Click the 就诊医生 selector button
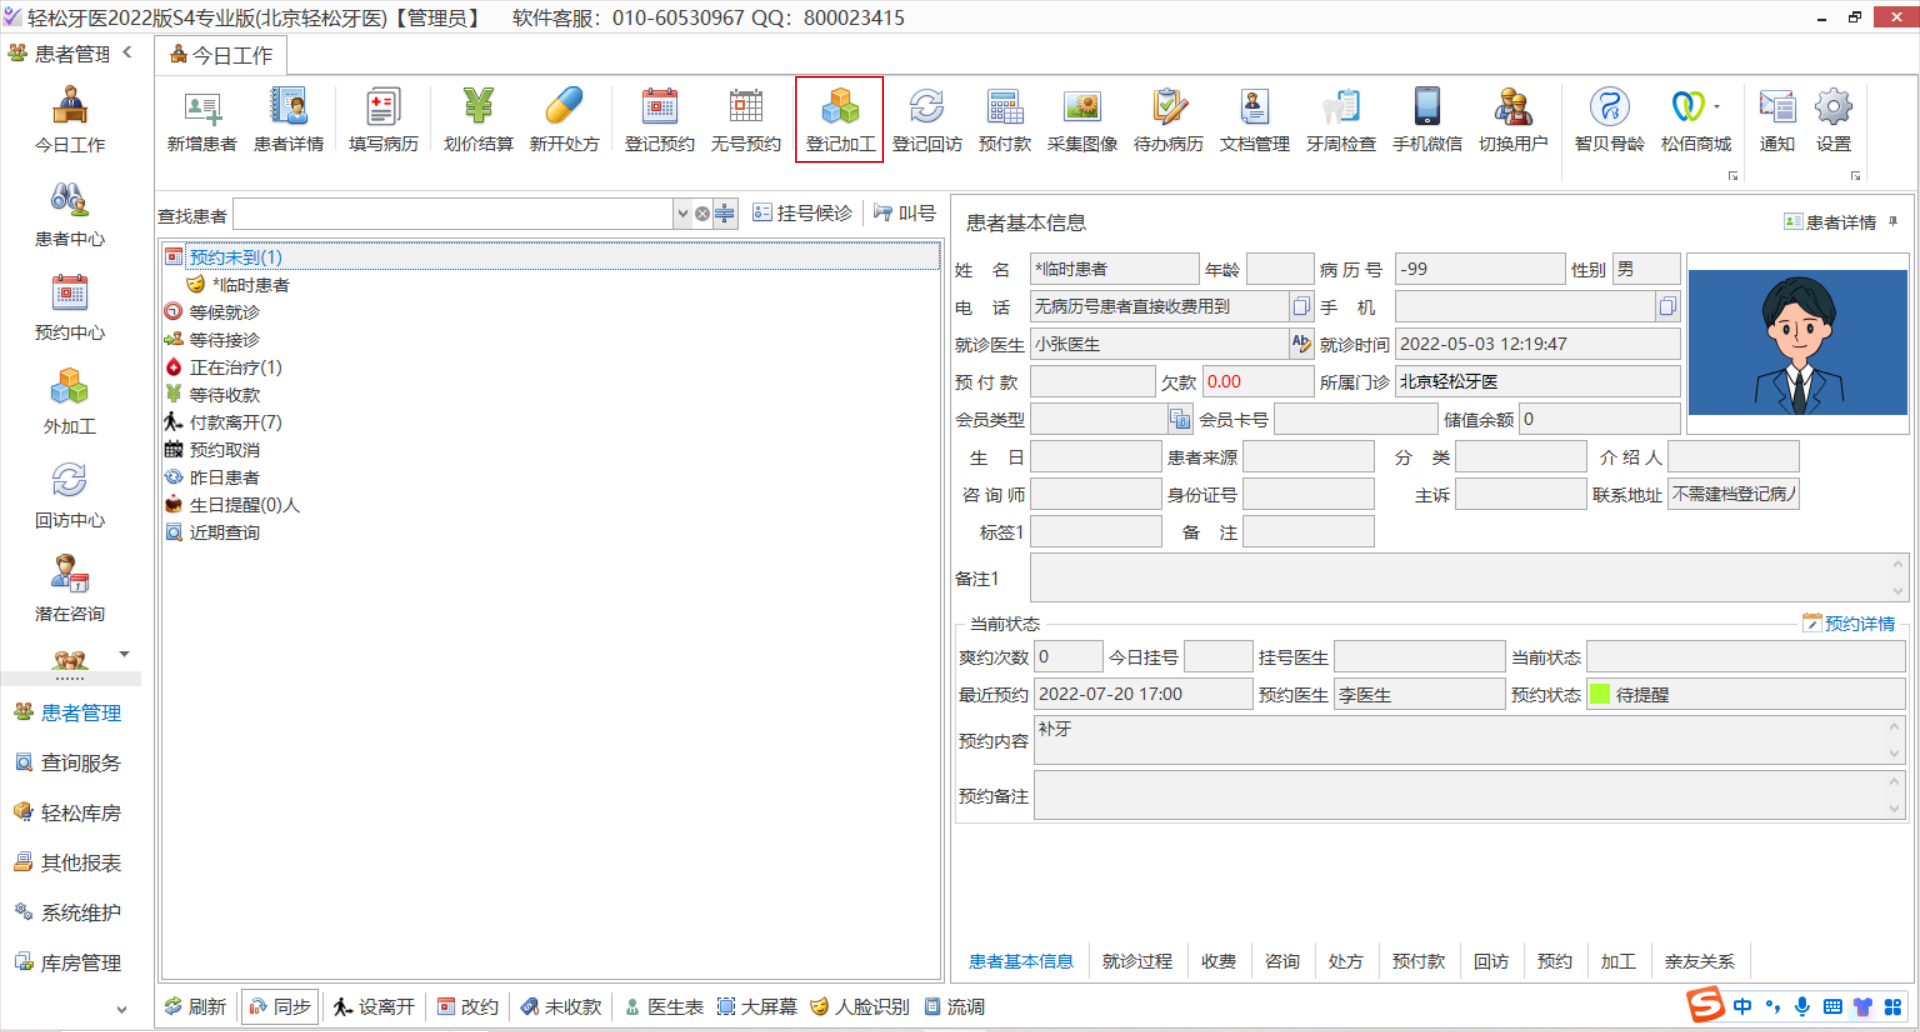1920x1032 pixels. pyautogui.click(x=1301, y=343)
